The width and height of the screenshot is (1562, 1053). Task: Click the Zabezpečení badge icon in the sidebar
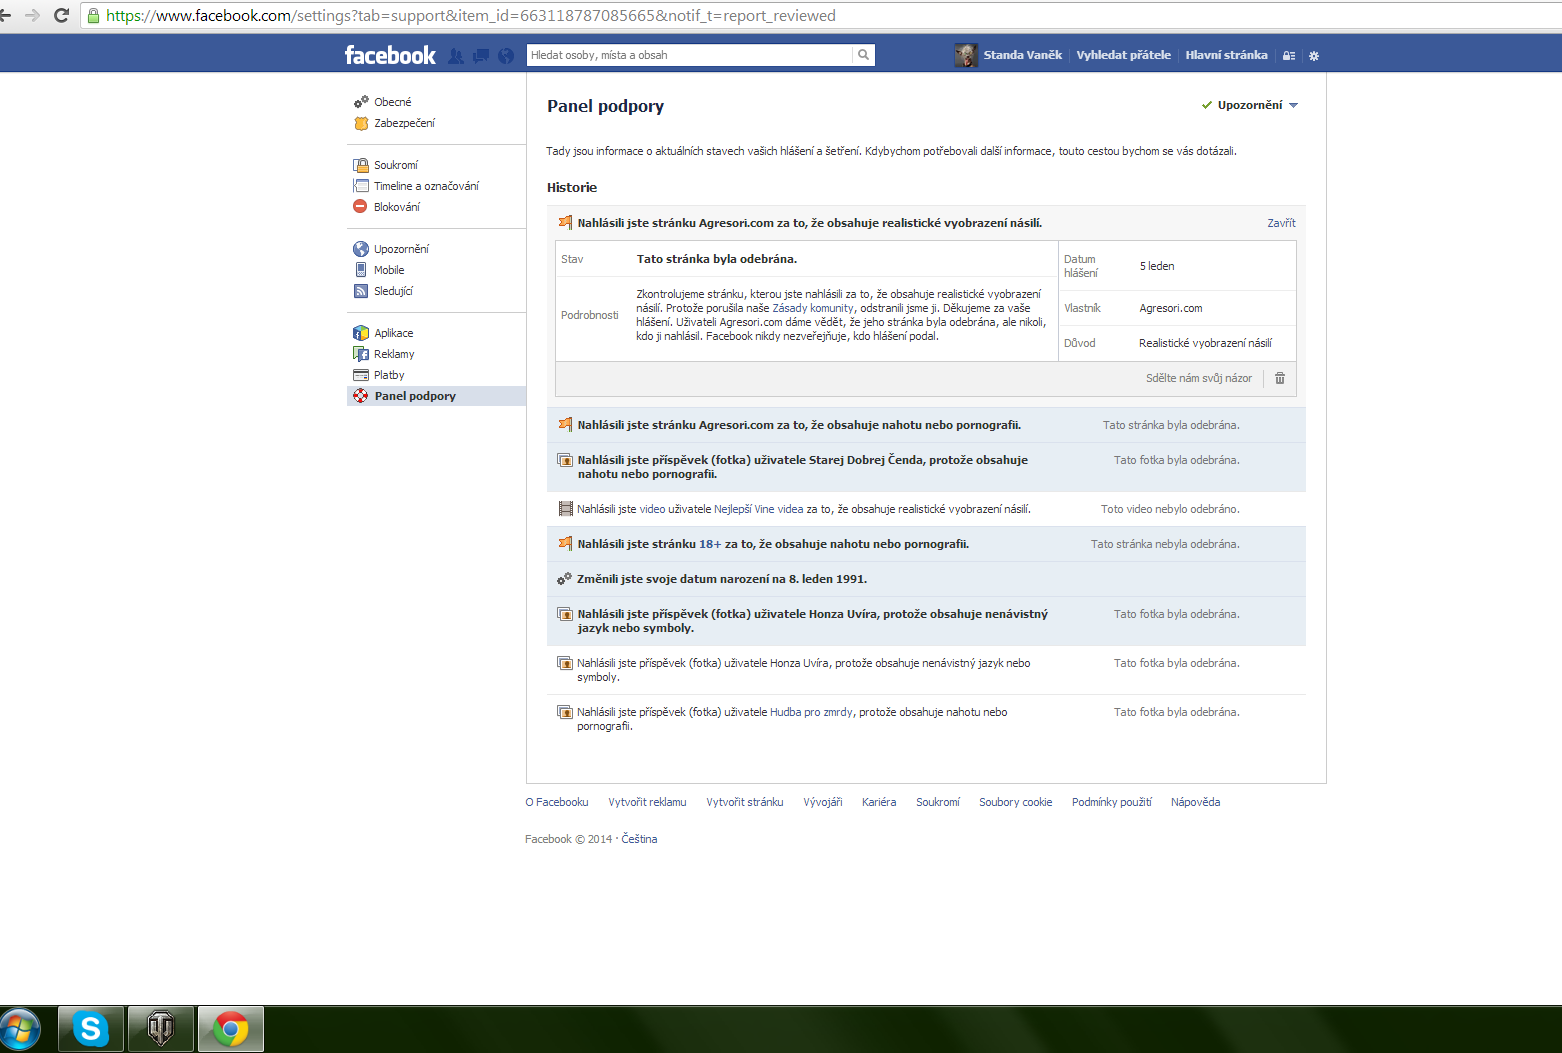click(361, 123)
